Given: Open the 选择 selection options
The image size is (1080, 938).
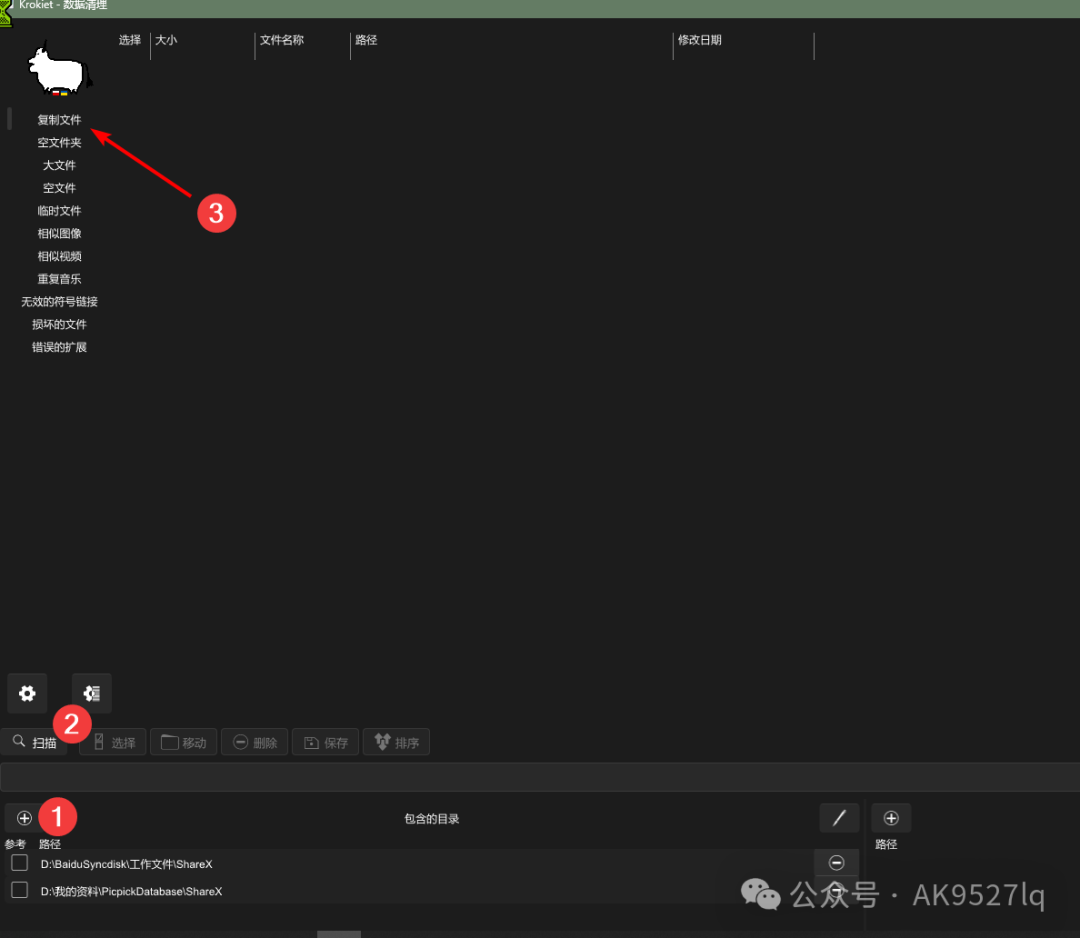Looking at the screenshot, I should [x=112, y=742].
